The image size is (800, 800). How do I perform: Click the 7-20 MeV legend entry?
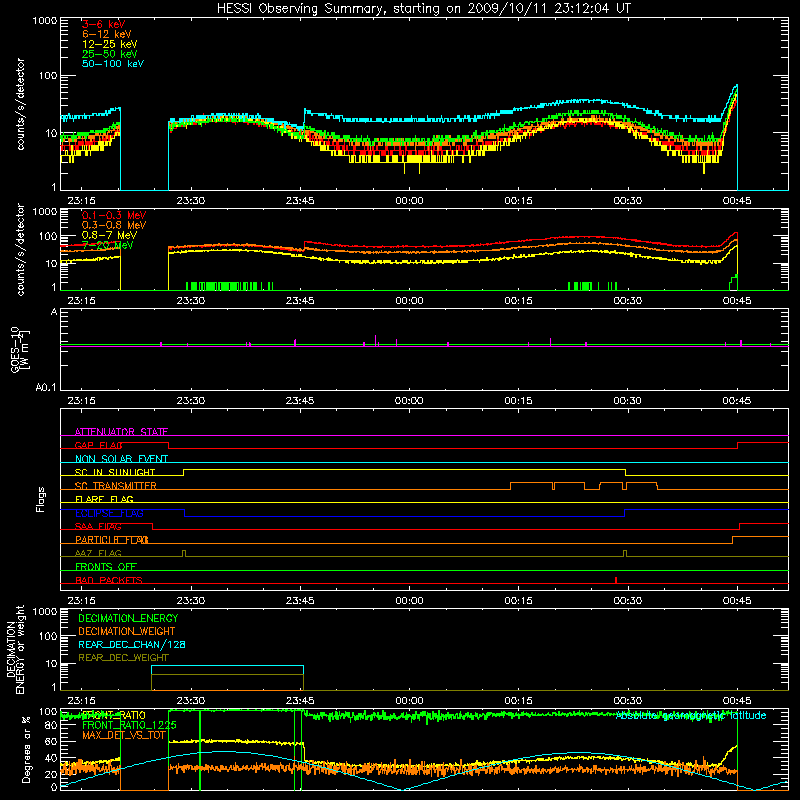point(108,245)
